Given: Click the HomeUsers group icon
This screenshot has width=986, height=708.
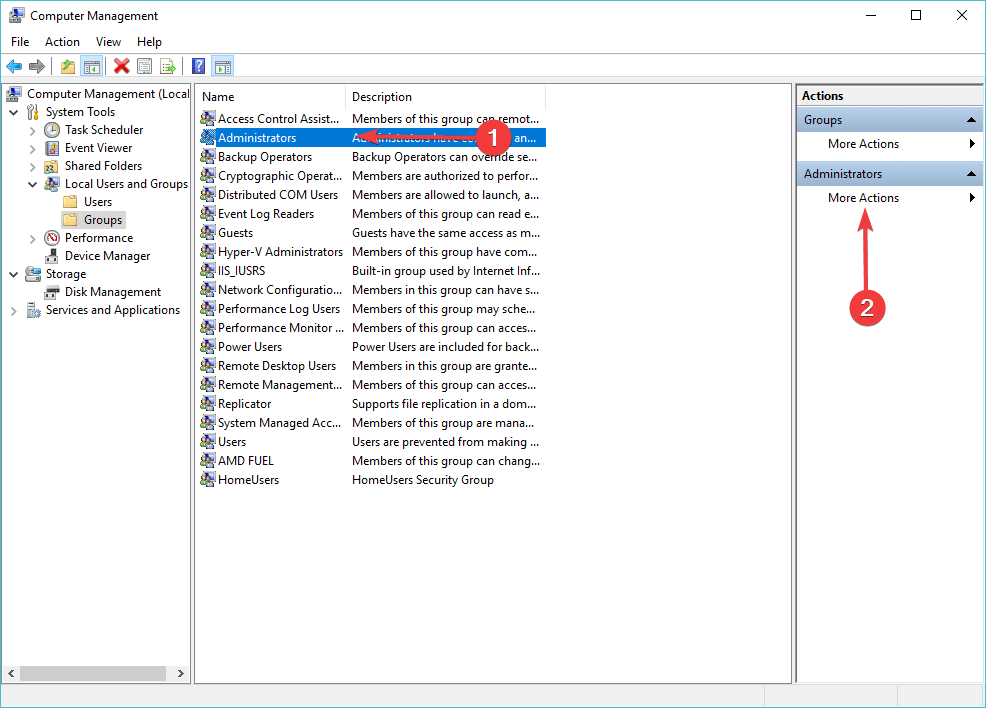Looking at the screenshot, I should [x=208, y=480].
